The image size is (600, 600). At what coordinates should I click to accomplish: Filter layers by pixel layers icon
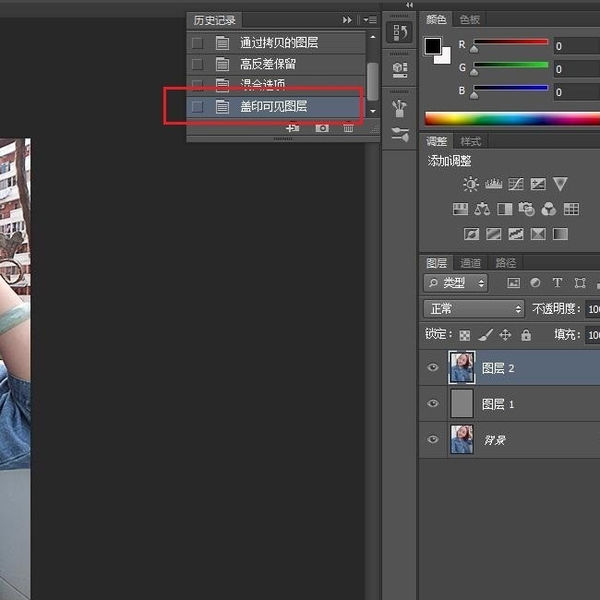(x=513, y=283)
